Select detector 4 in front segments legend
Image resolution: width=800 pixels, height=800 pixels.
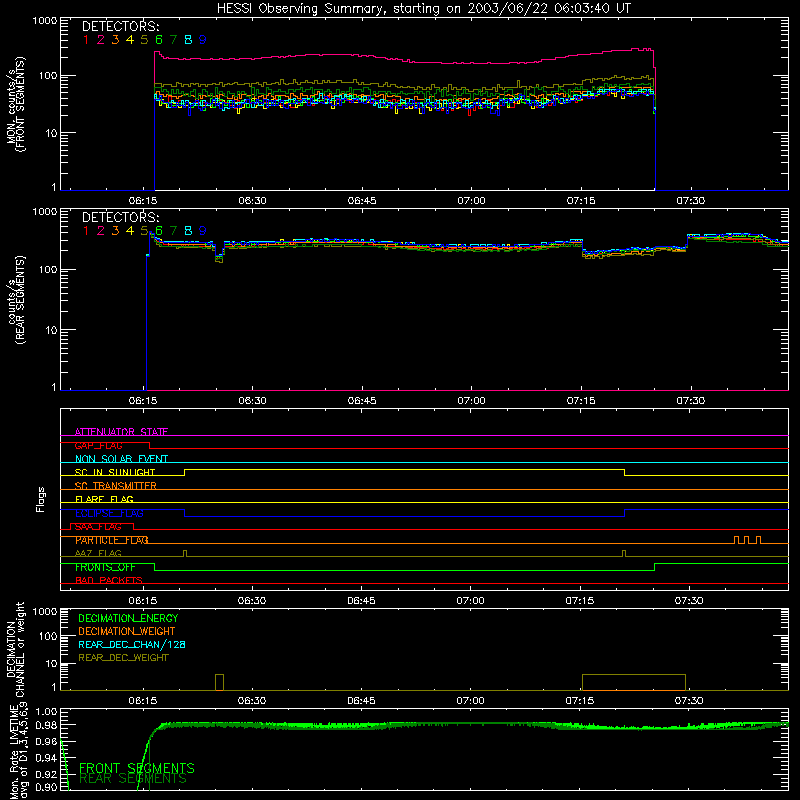point(130,40)
